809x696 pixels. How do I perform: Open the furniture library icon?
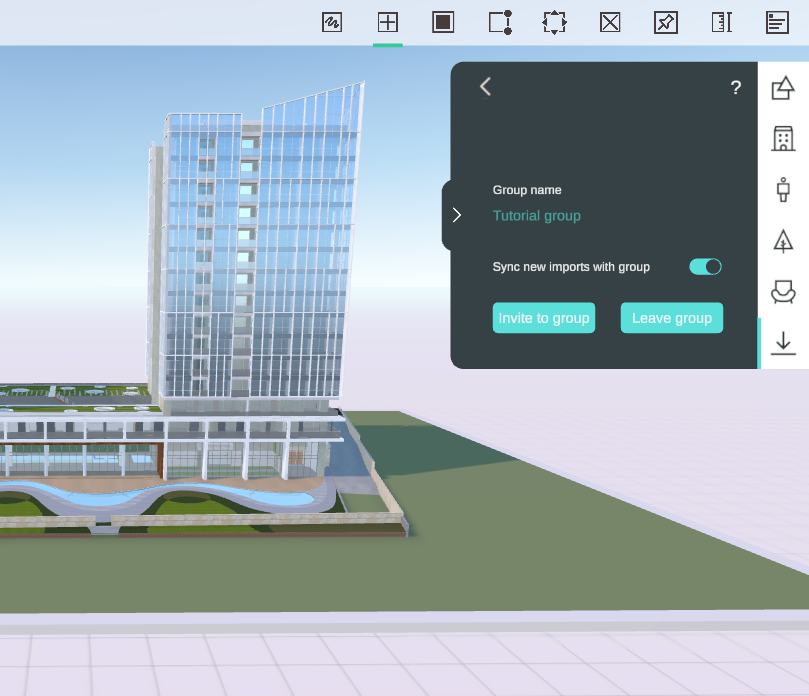pos(783,291)
